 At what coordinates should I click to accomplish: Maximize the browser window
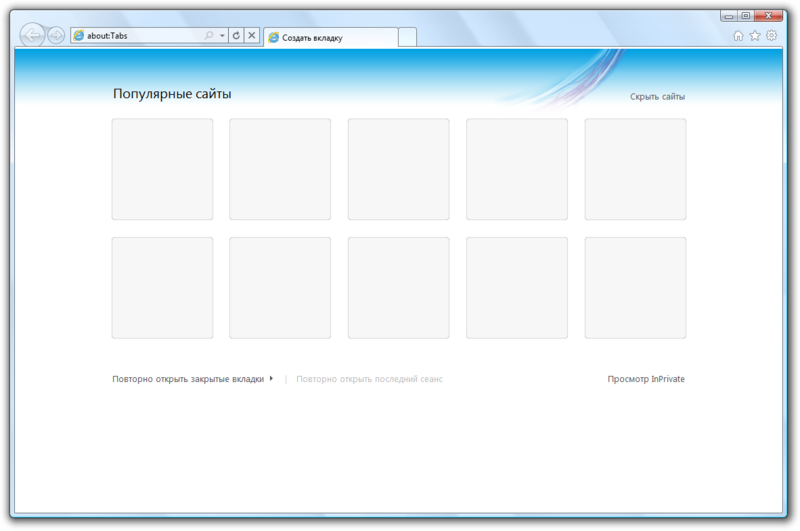coord(745,16)
